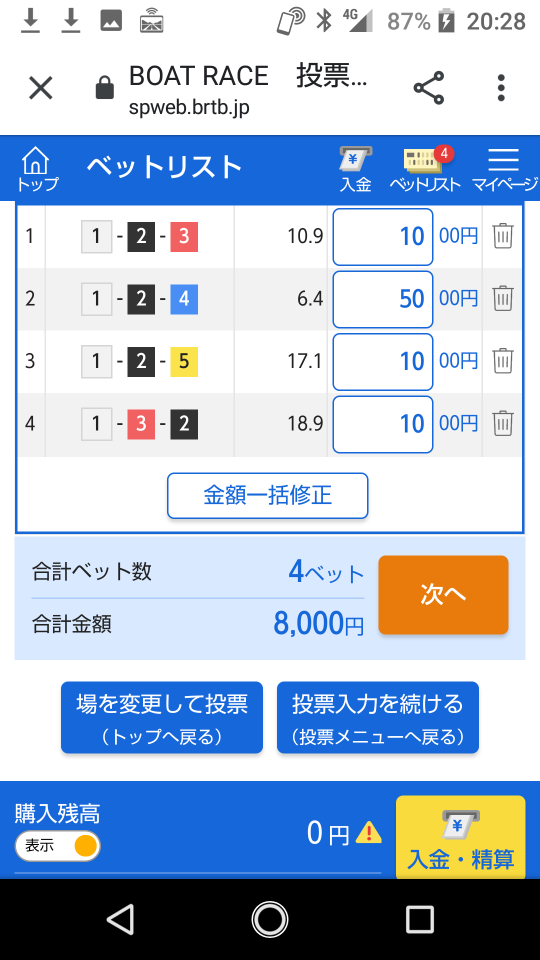
Task: Delete bet 1-2-4 with trash icon
Action: tap(503, 299)
